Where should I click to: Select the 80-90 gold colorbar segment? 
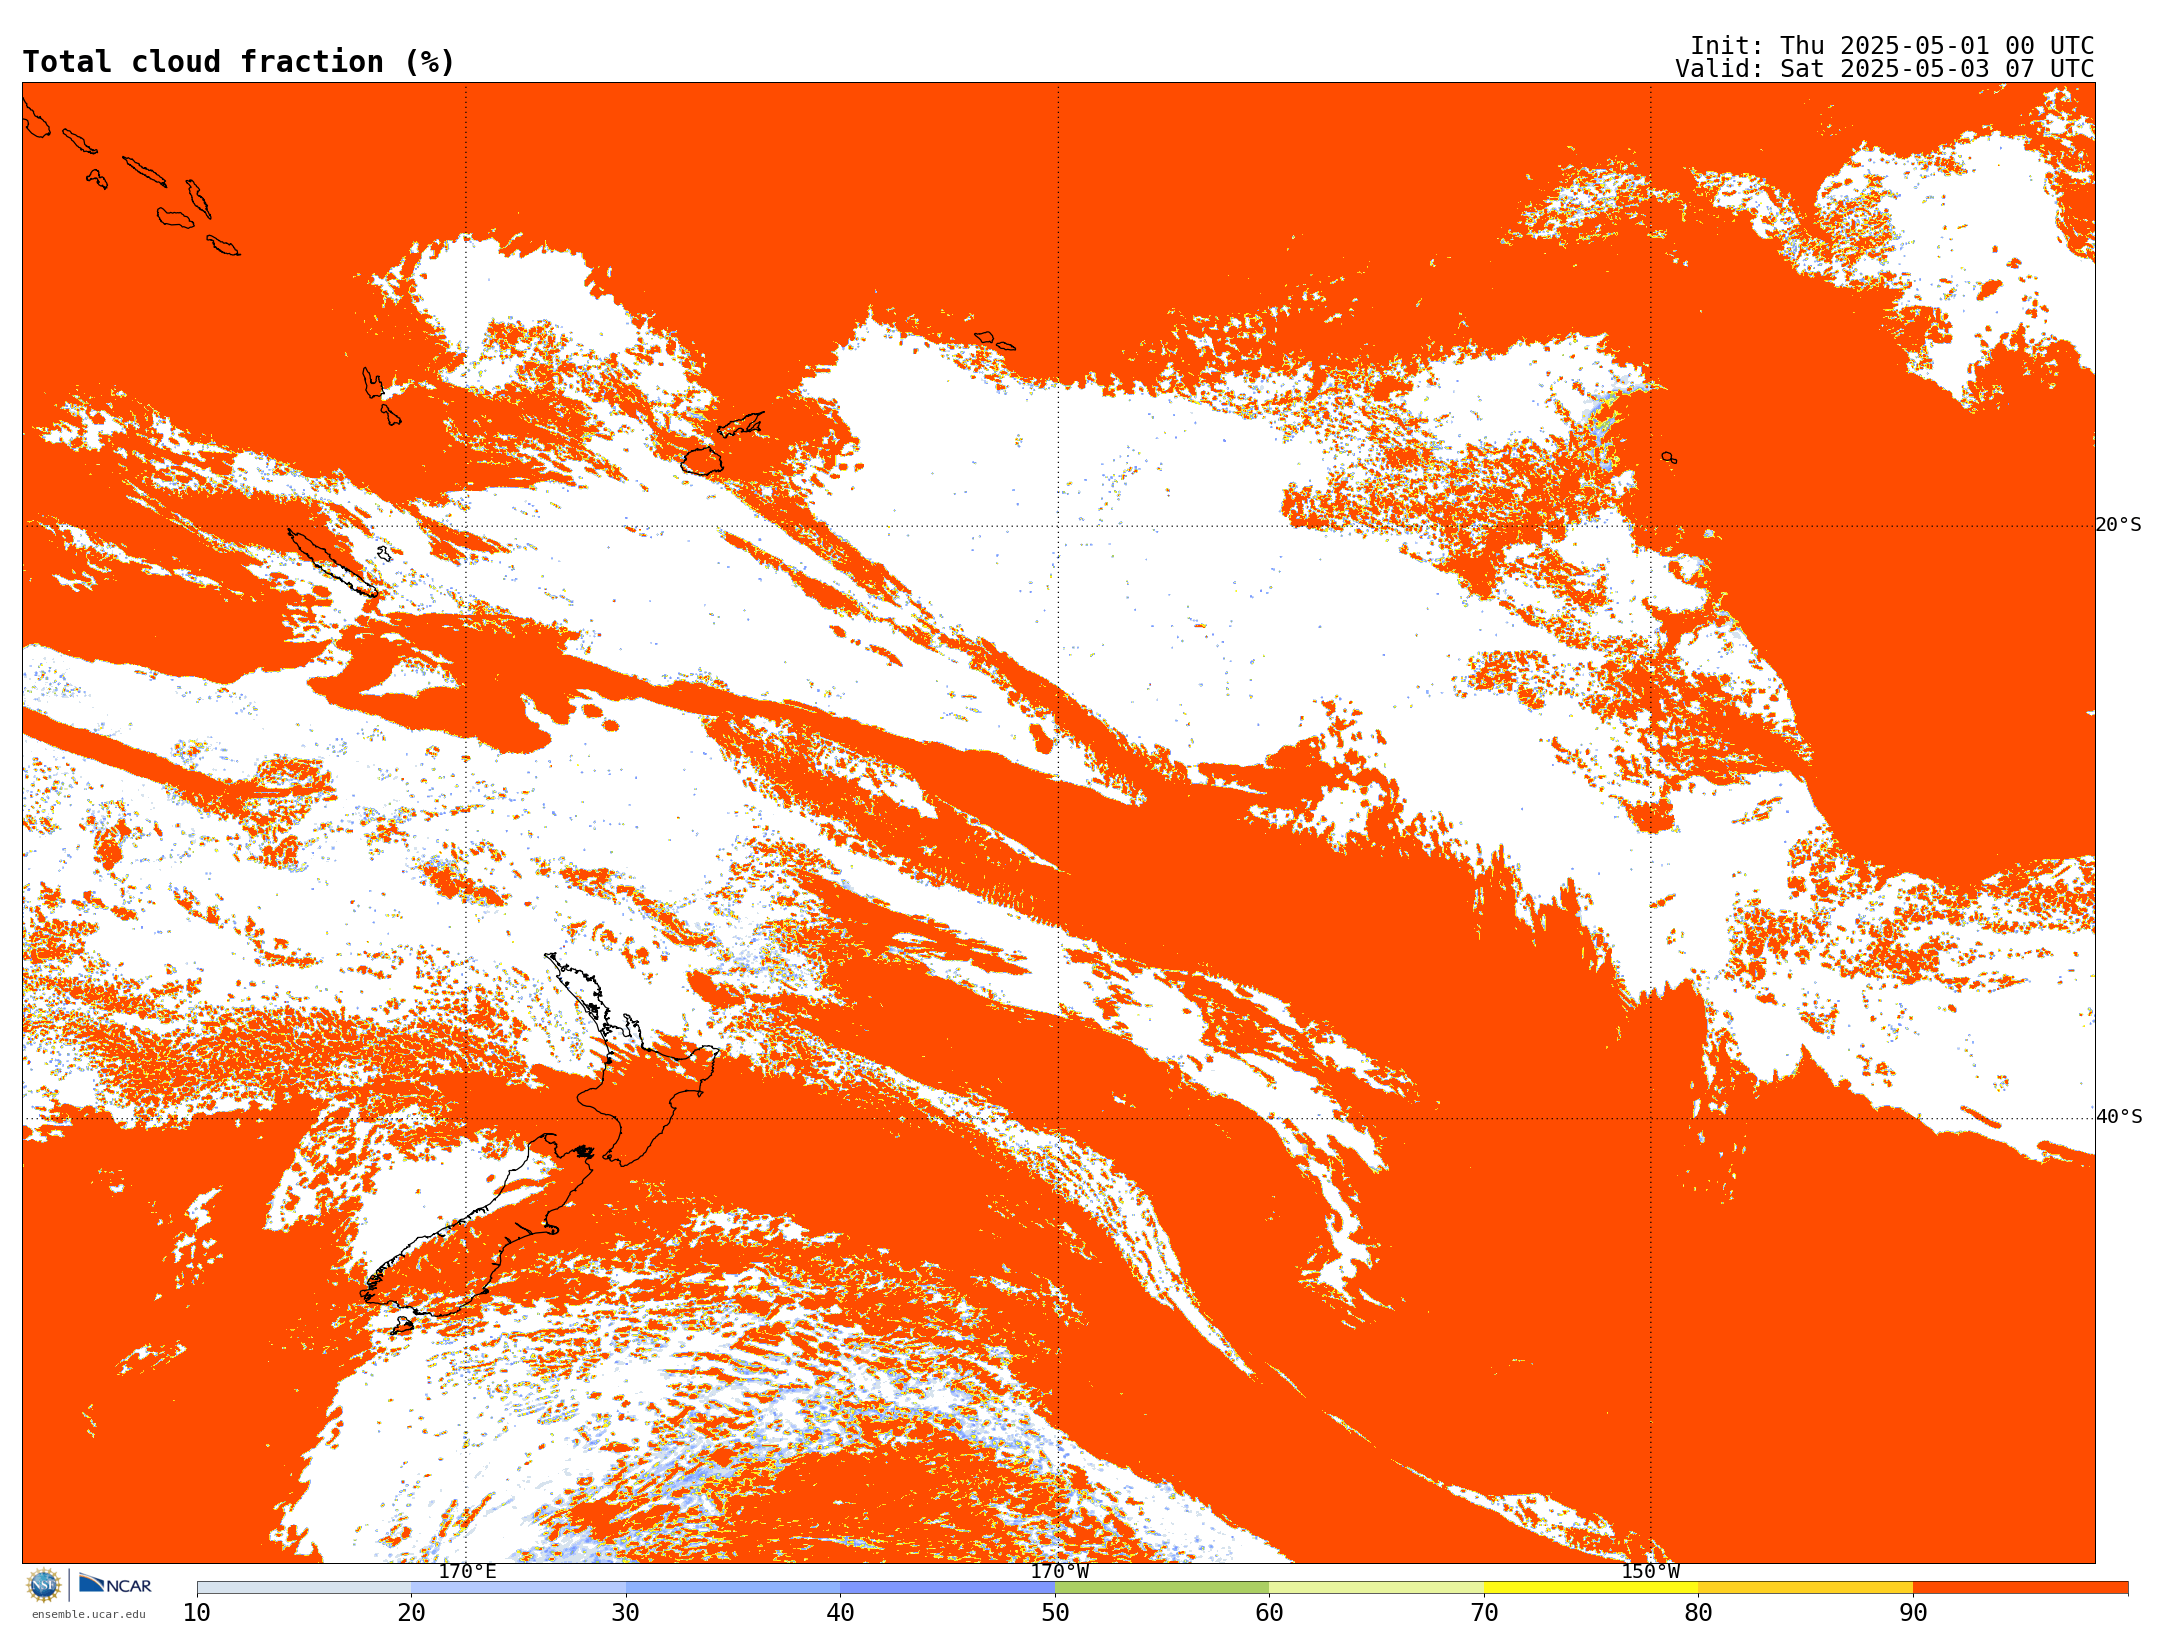pyautogui.click(x=1805, y=1588)
